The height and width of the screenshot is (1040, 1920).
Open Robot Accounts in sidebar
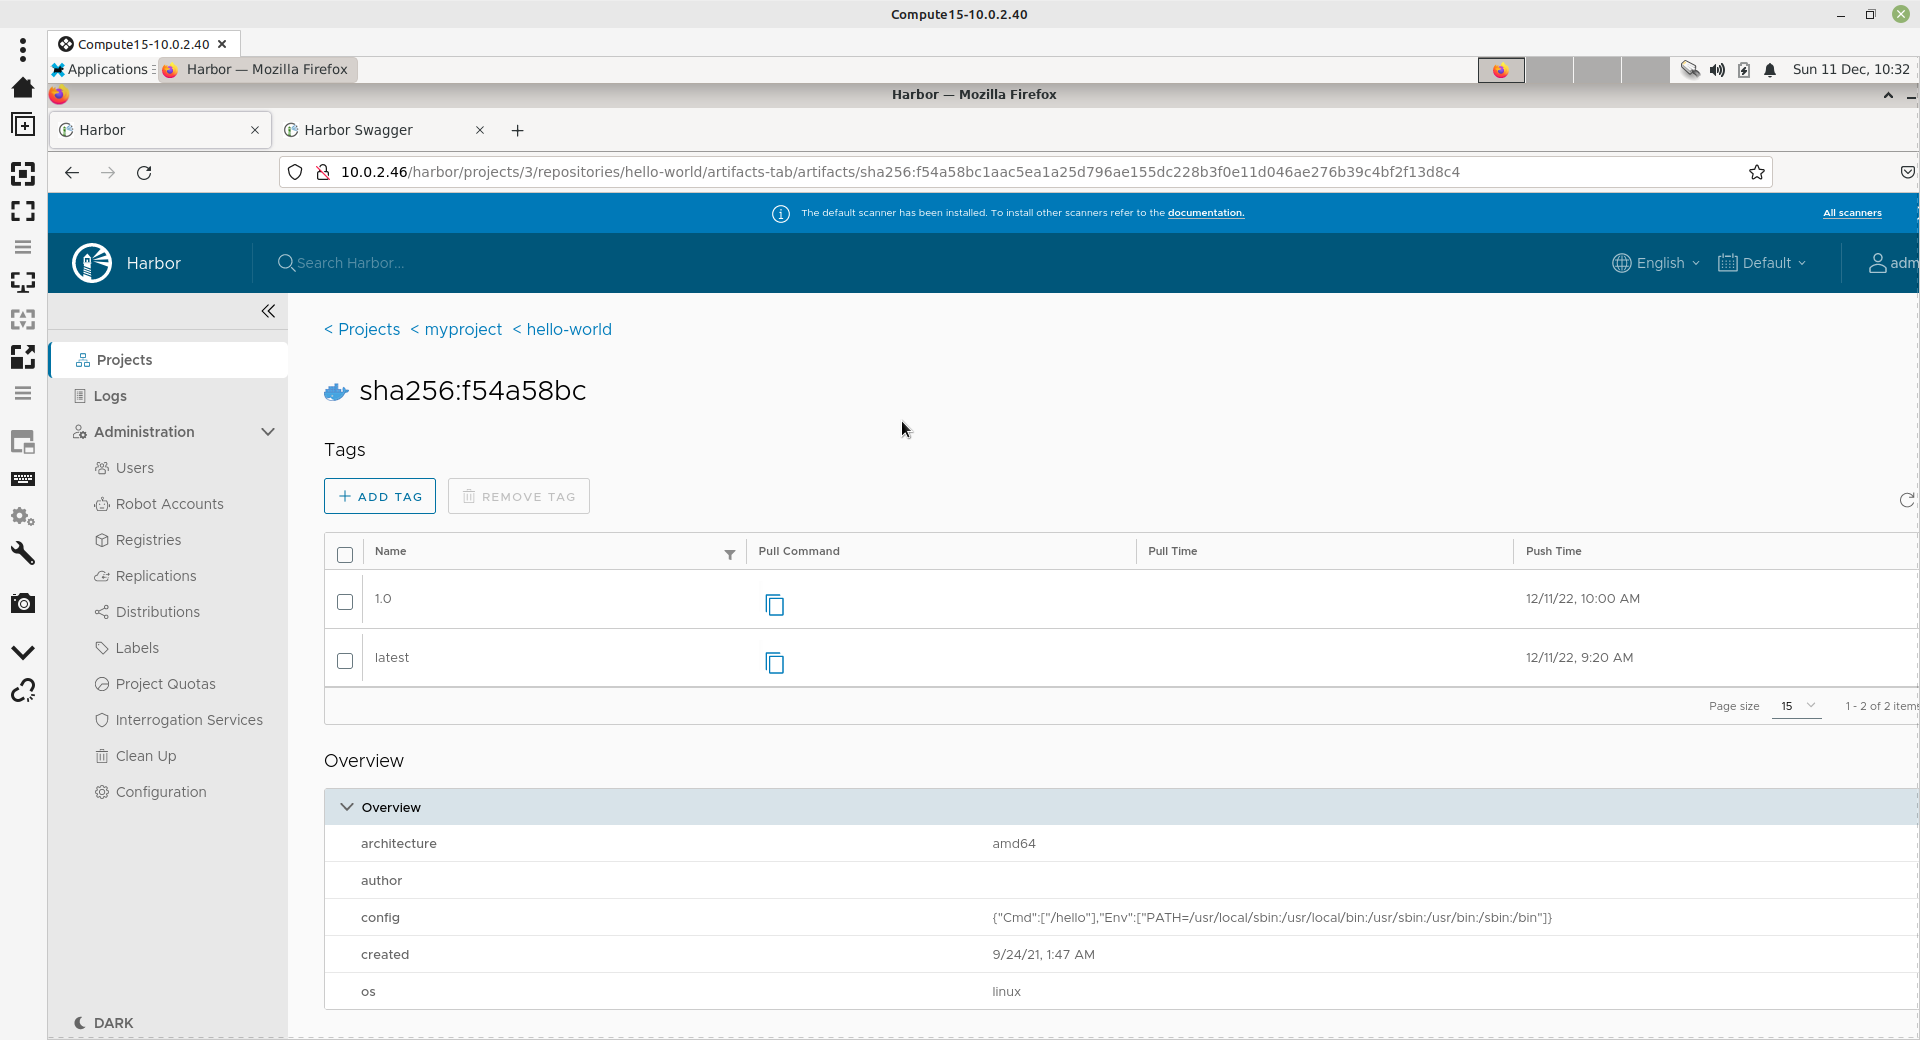(169, 504)
